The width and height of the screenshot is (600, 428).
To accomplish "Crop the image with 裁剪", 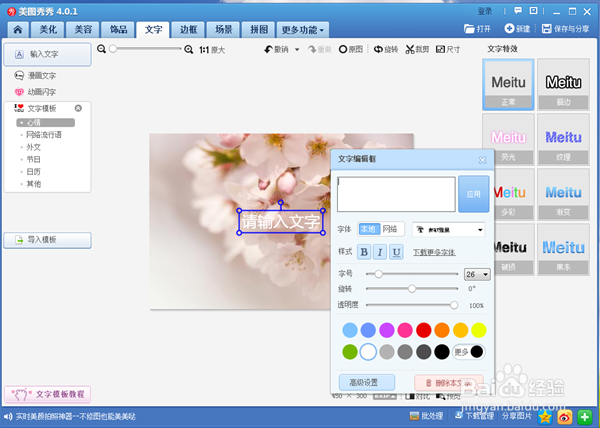I will (x=417, y=49).
